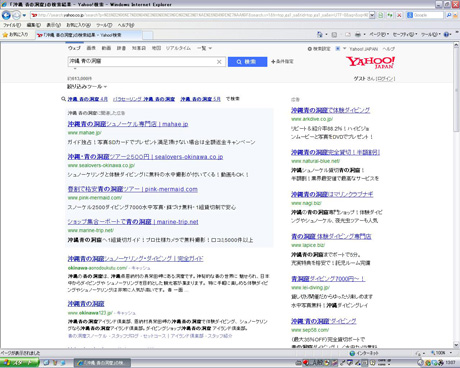
Task: Open a blank new tab
Action: [x=148, y=35]
